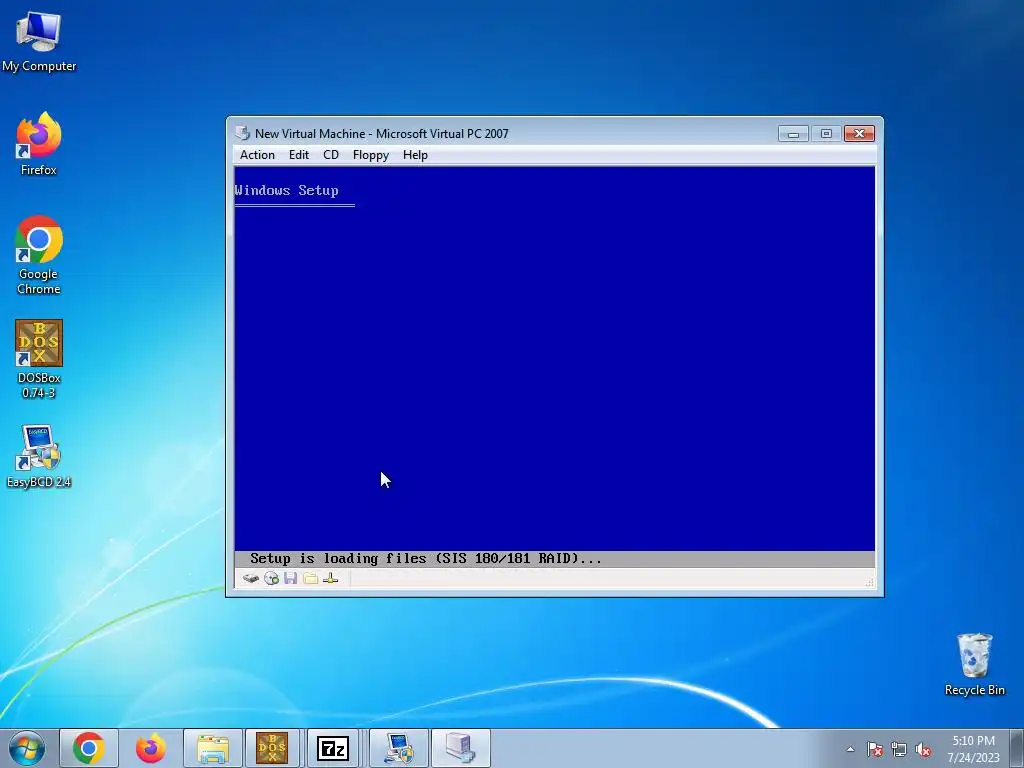This screenshot has width=1024, height=768.
Task: Launch Chrome from the taskbar
Action: click(x=89, y=748)
